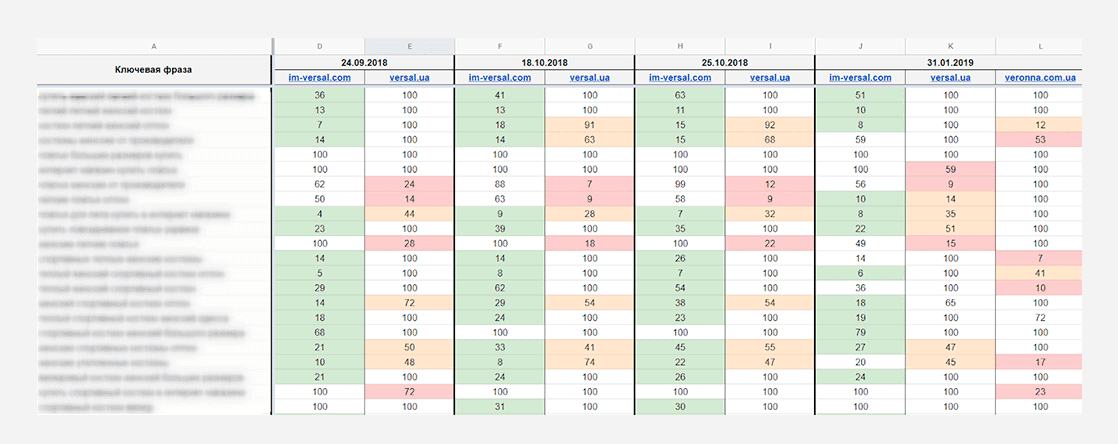Select the 25.10.2018 date header cell
1118x444 pixels.
click(724, 63)
